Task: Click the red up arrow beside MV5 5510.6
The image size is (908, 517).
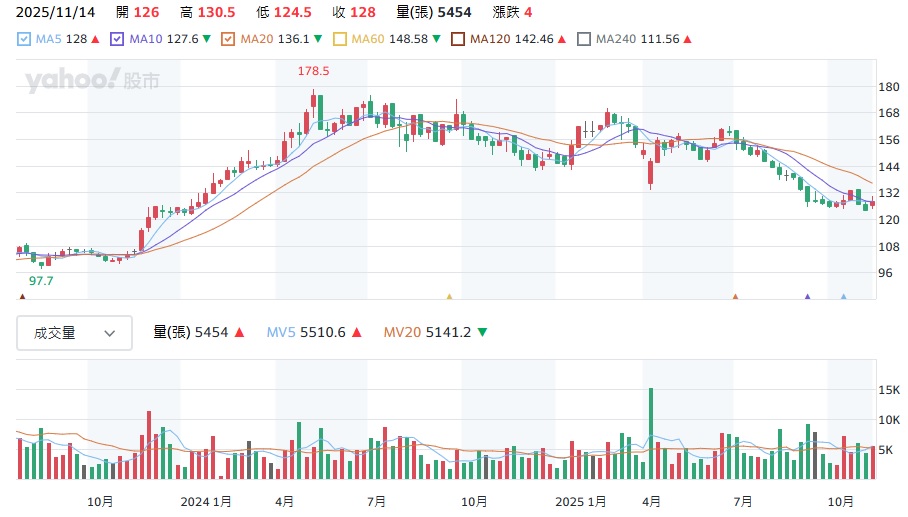Action: pos(357,333)
